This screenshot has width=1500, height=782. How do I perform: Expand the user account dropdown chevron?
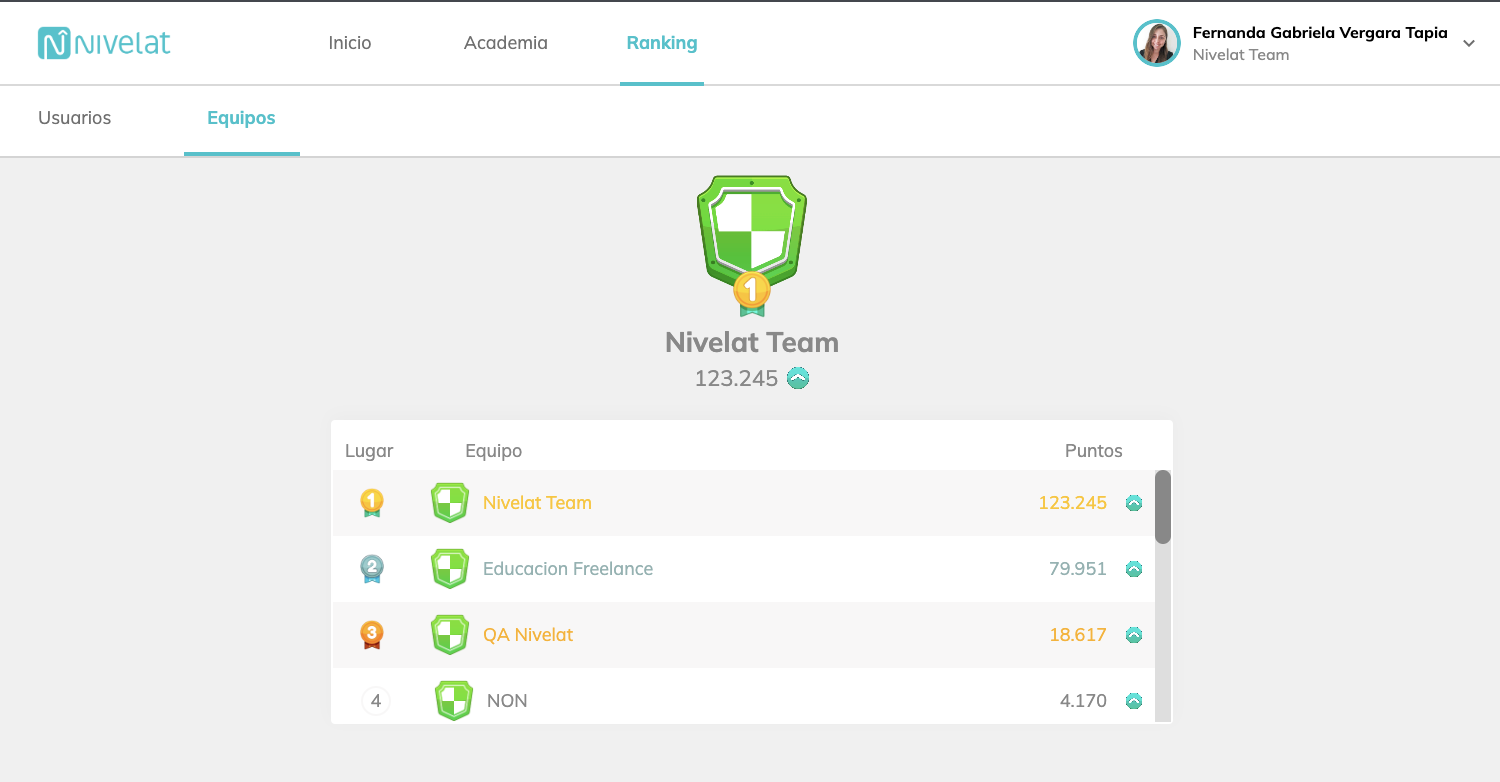tap(1469, 43)
